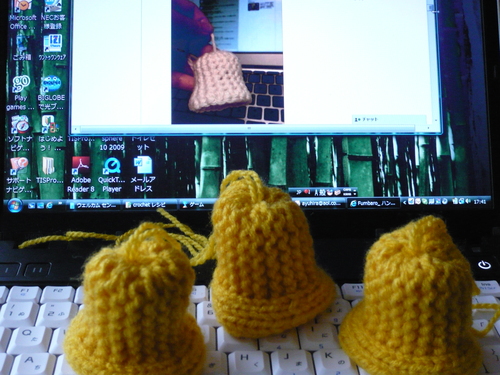Click the Windows Start orb
This screenshot has width=500, height=375.
[x=15, y=205]
